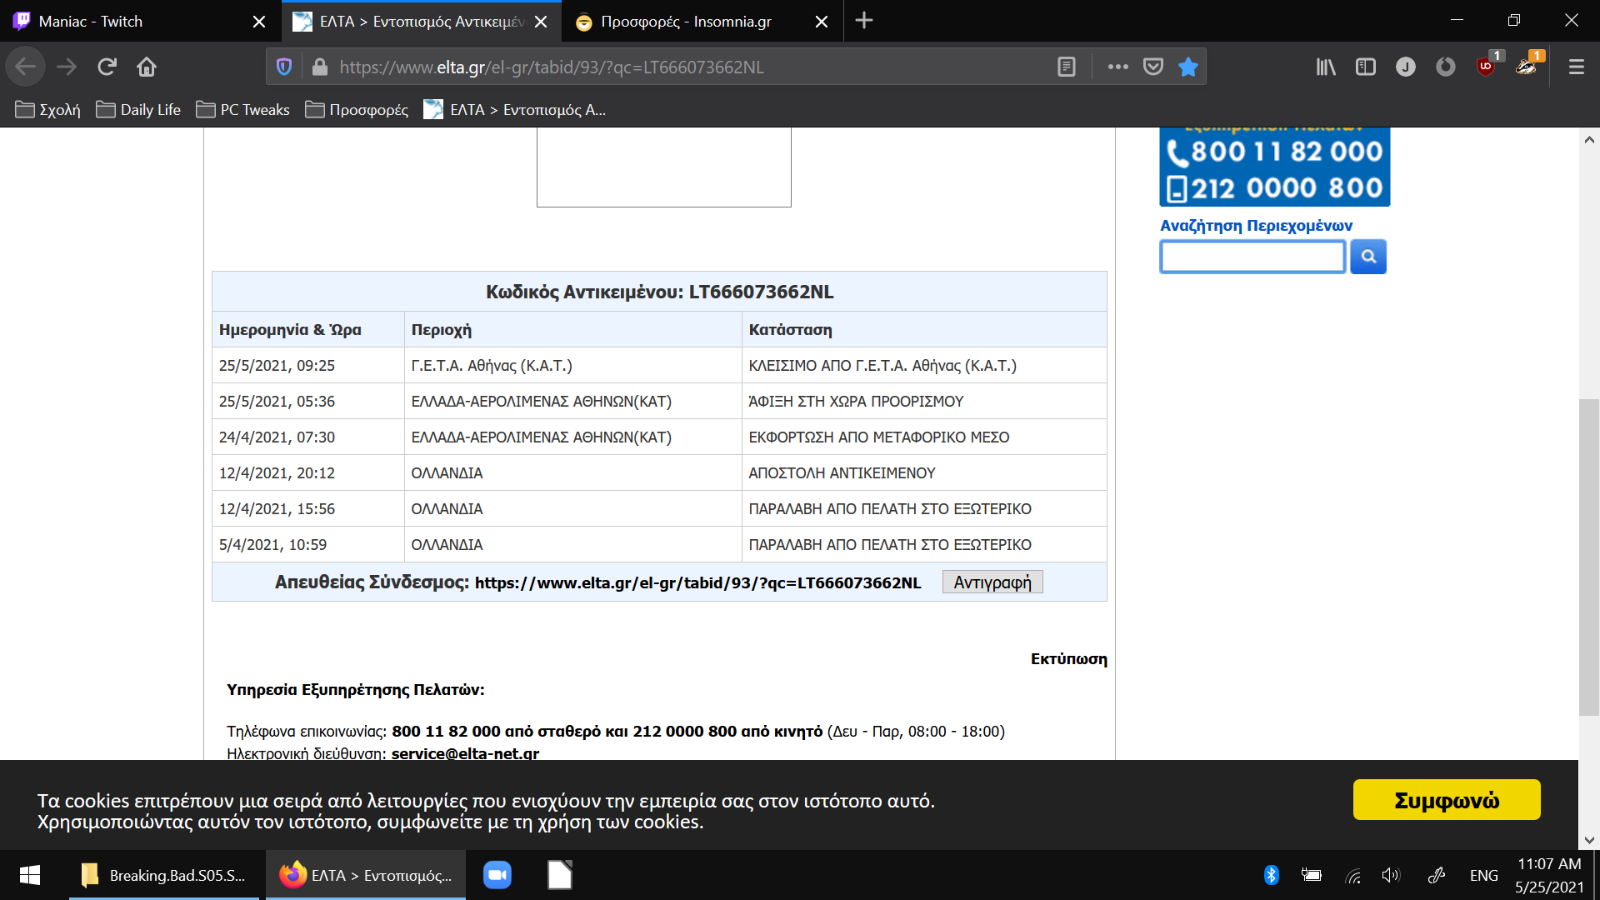This screenshot has height=900, width=1600.
Task: Select ΚΛΕΙΣΙΜΟ ΑΠΟ Γ.Ε.Τ.Α. Αθήνας status cell
Action: coord(925,366)
